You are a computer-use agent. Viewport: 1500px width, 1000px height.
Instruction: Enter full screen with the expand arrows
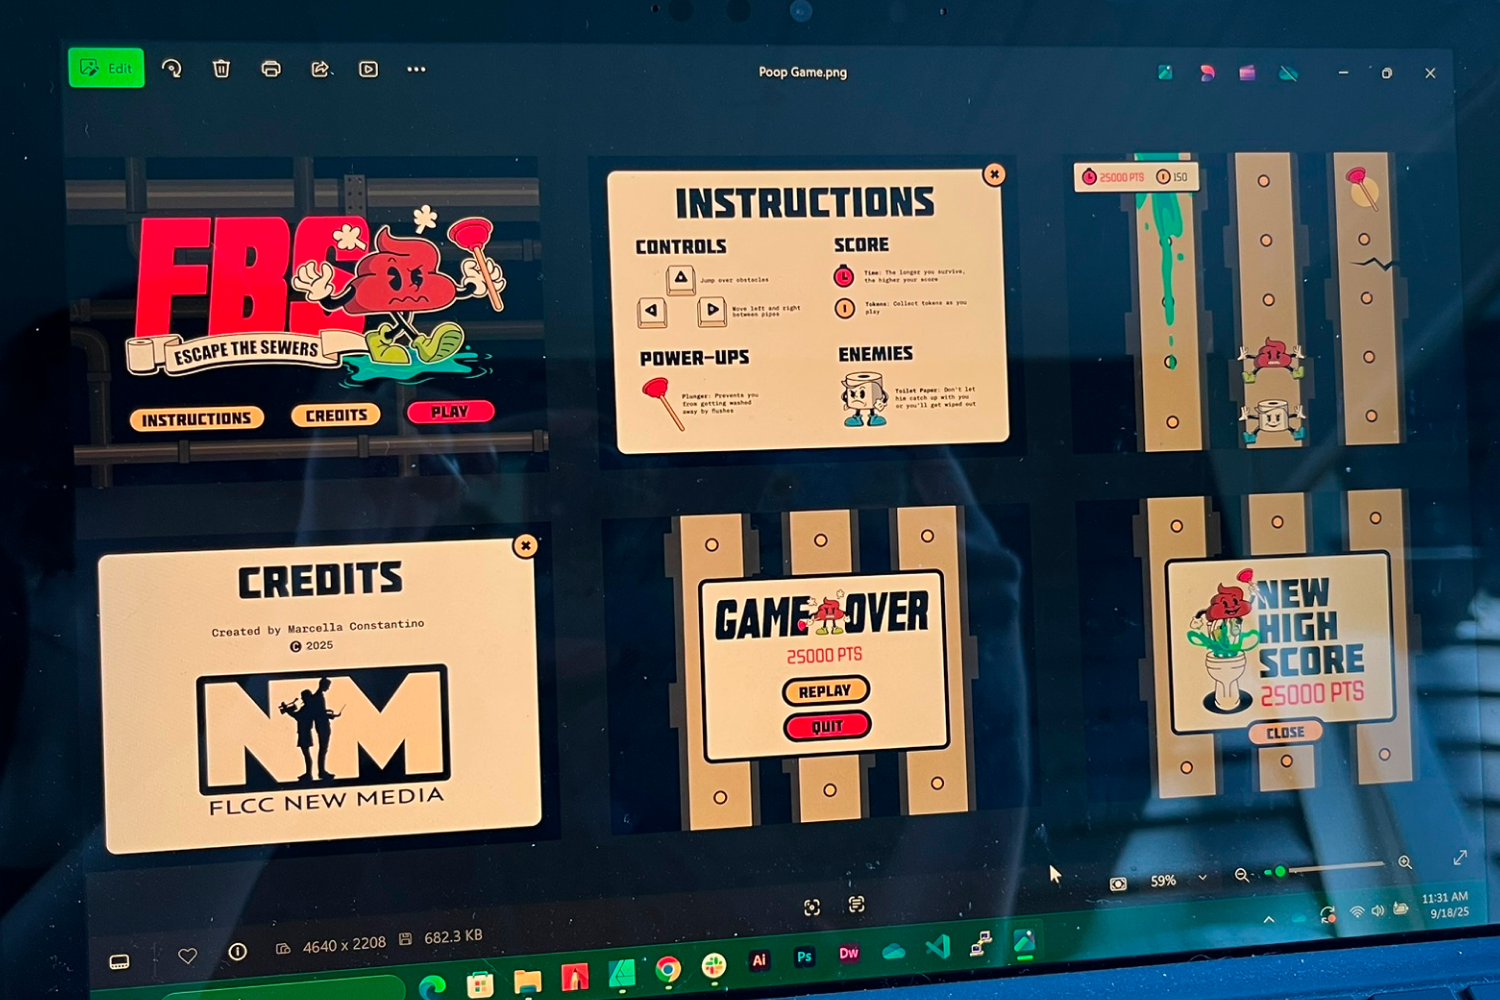1460,858
